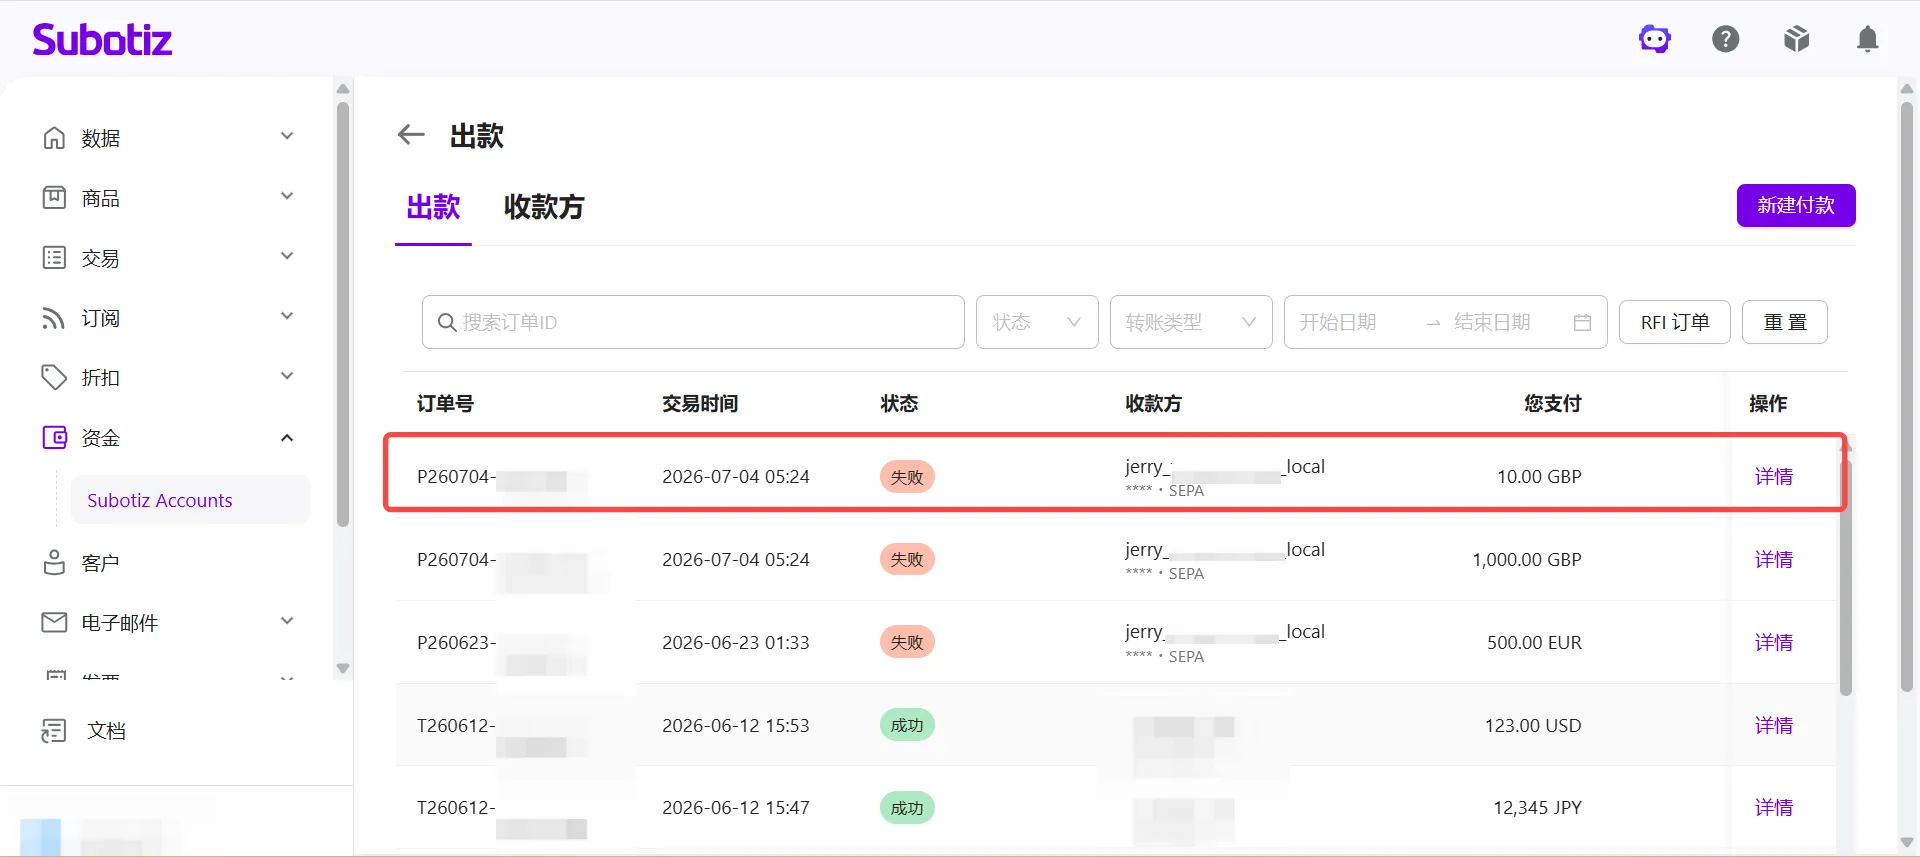
Task: Click the 结束日期 date field
Action: pos(1493,322)
